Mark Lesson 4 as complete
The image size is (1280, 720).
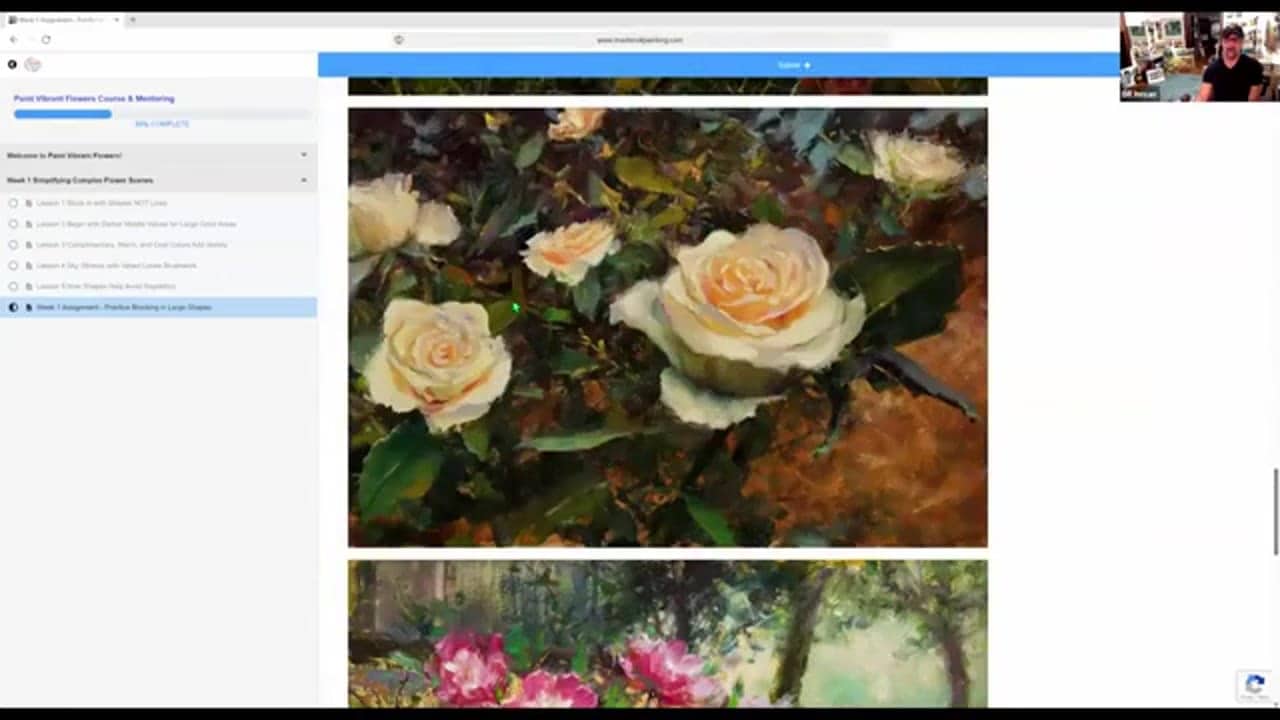click(13, 266)
